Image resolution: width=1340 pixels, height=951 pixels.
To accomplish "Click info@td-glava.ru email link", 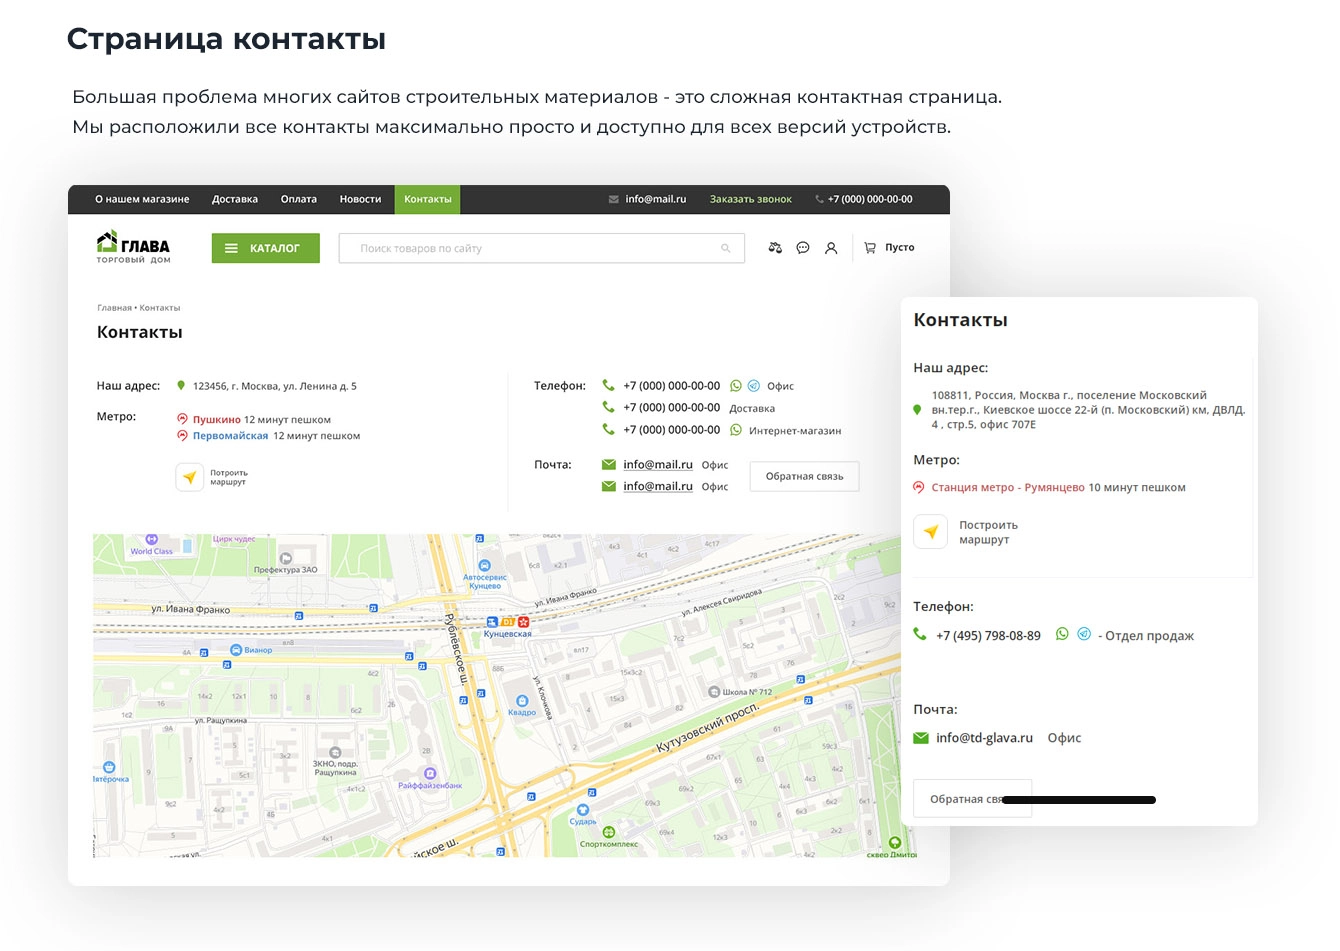I will [x=984, y=738].
